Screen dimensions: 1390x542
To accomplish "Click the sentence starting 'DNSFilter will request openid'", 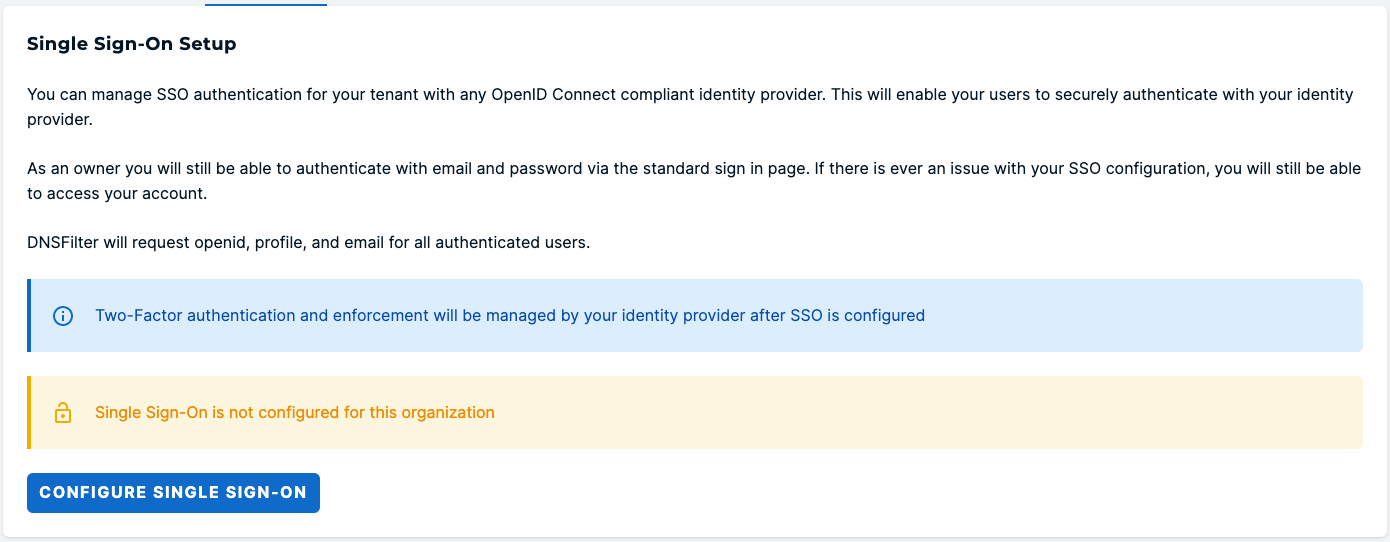I will [x=309, y=243].
